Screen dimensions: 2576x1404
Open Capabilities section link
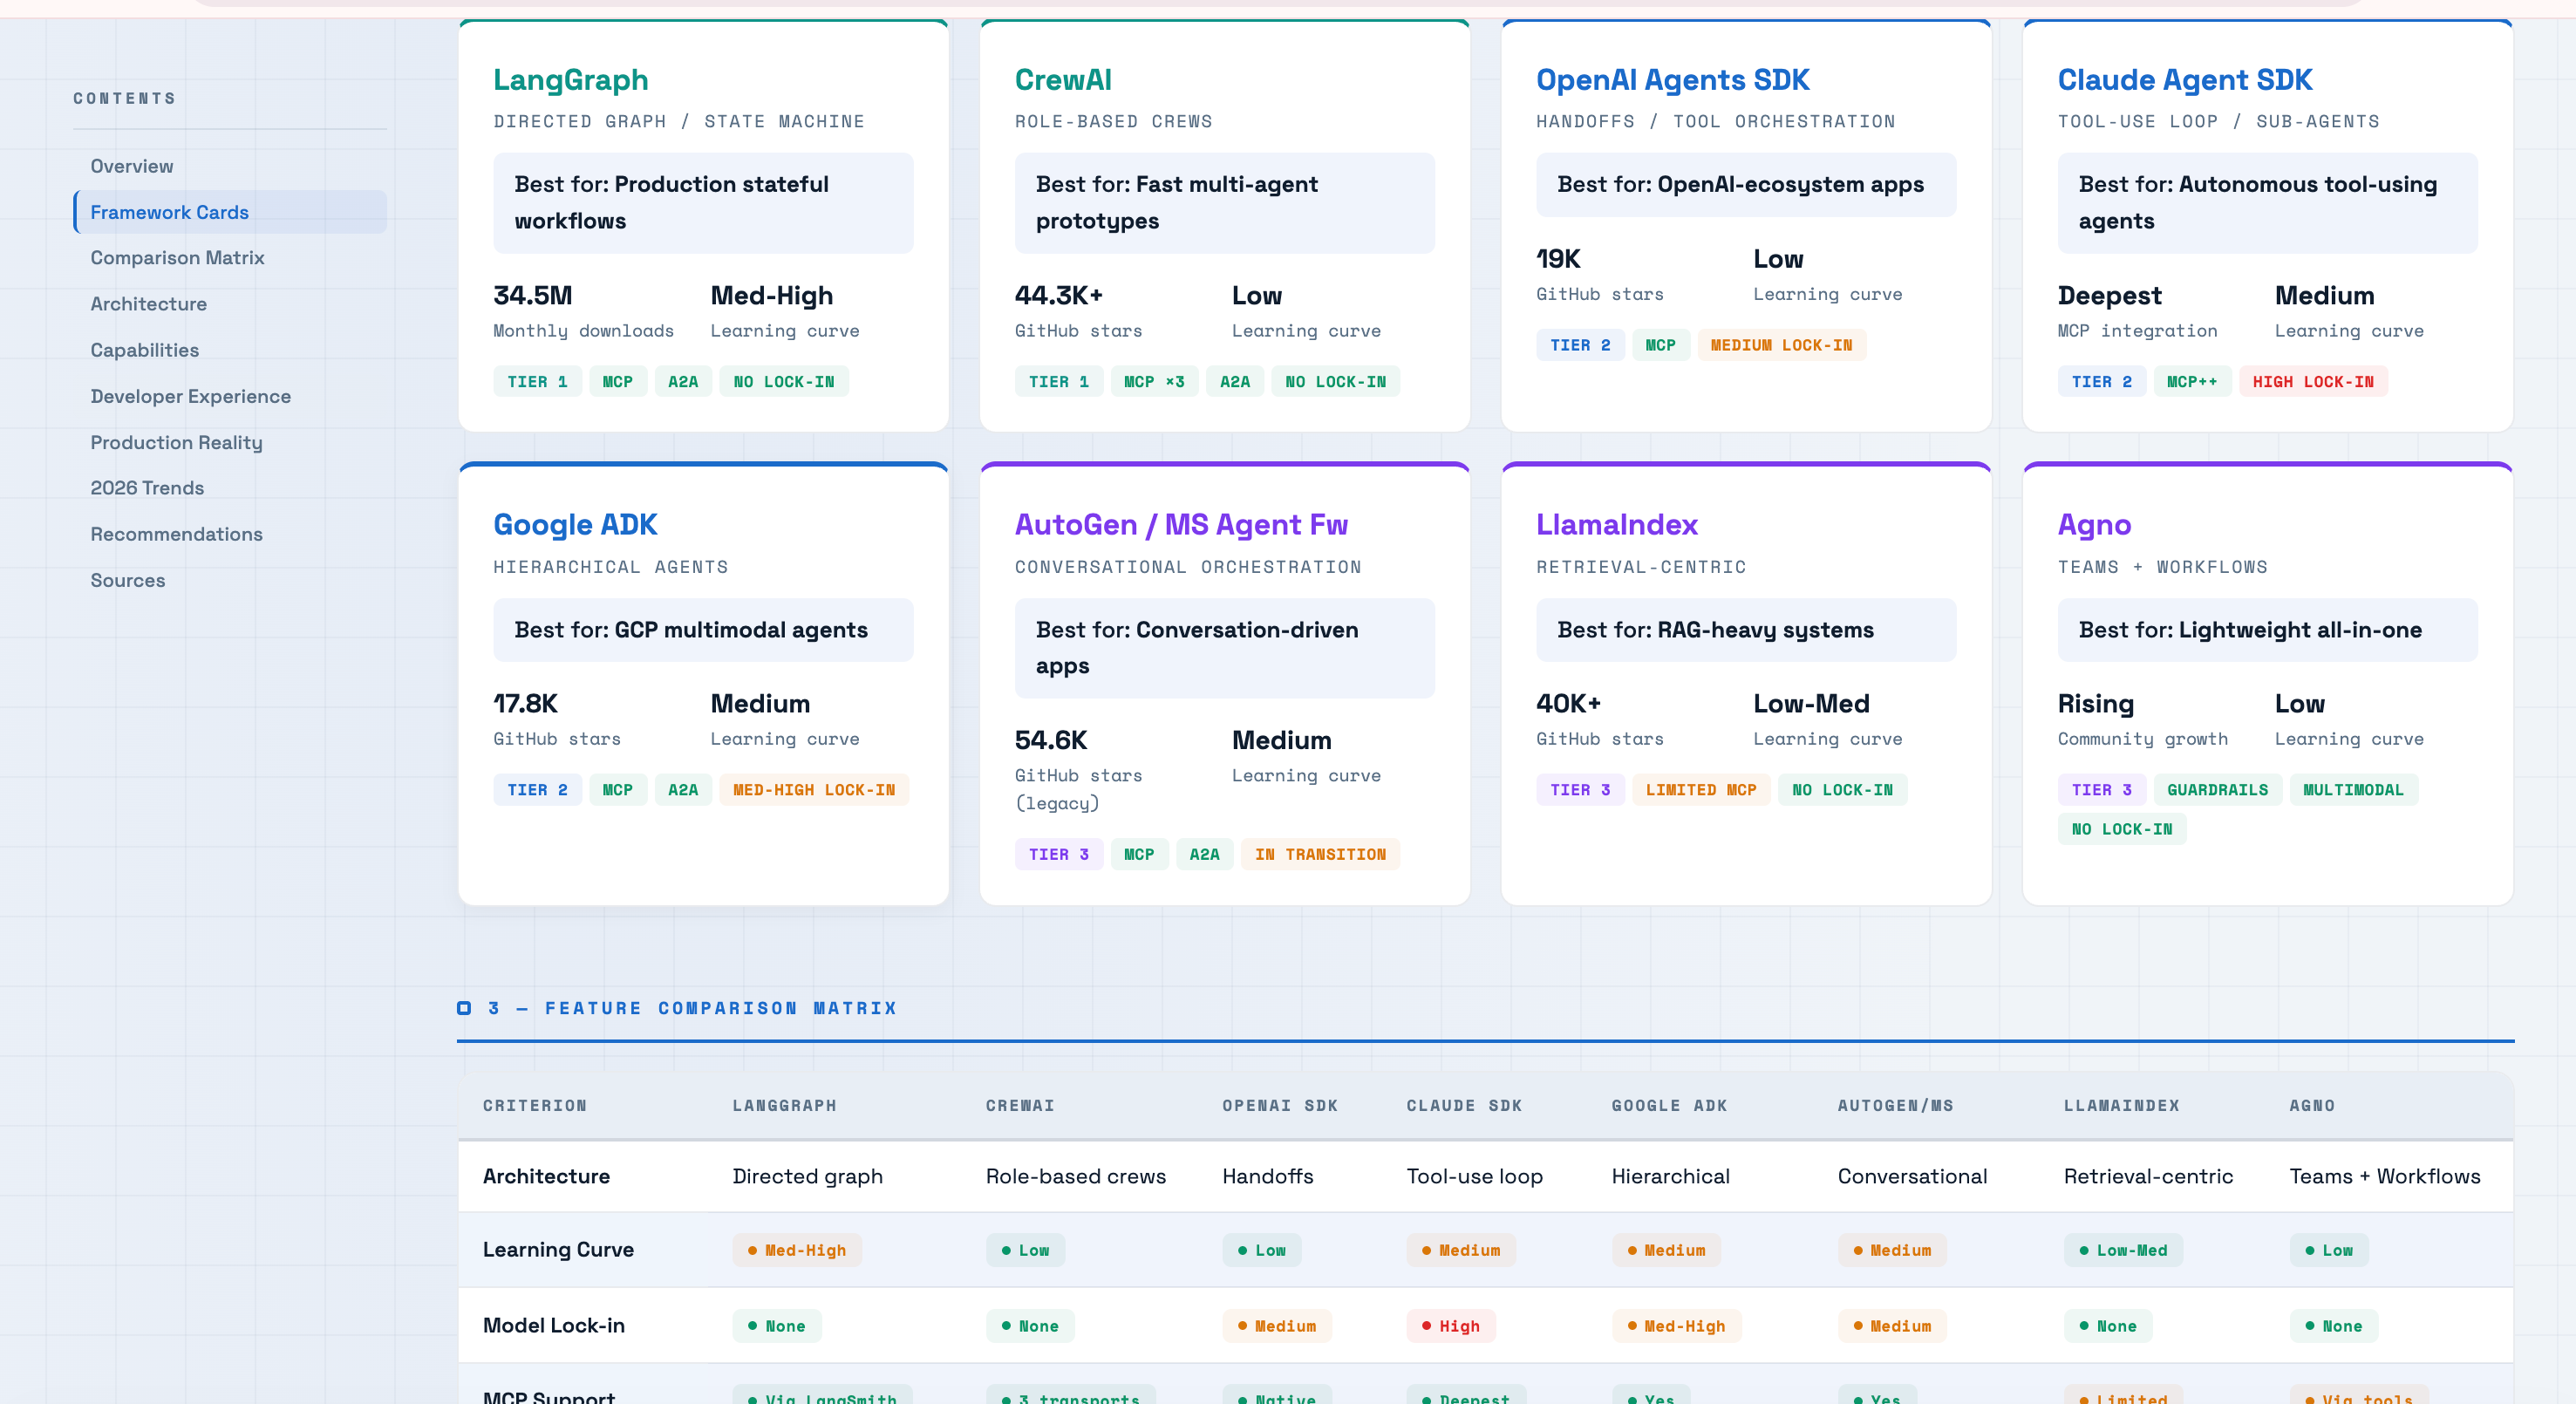(144, 350)
